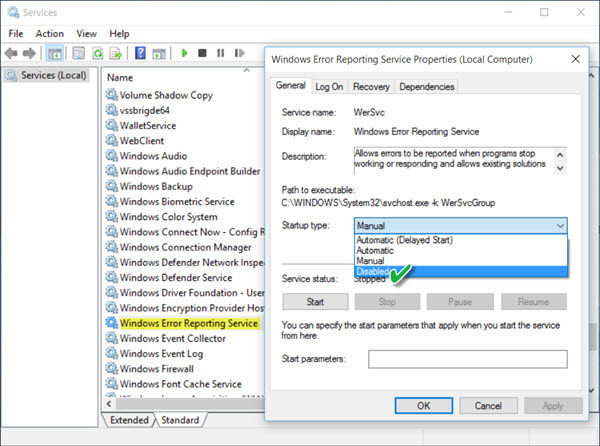Click the services list left scroll arrow
Screen dimensions: 600x446
(109, 404)
